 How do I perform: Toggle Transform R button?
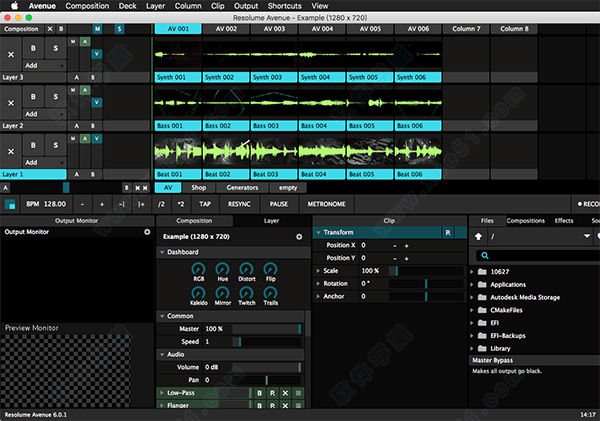click(x=448, y=232)
